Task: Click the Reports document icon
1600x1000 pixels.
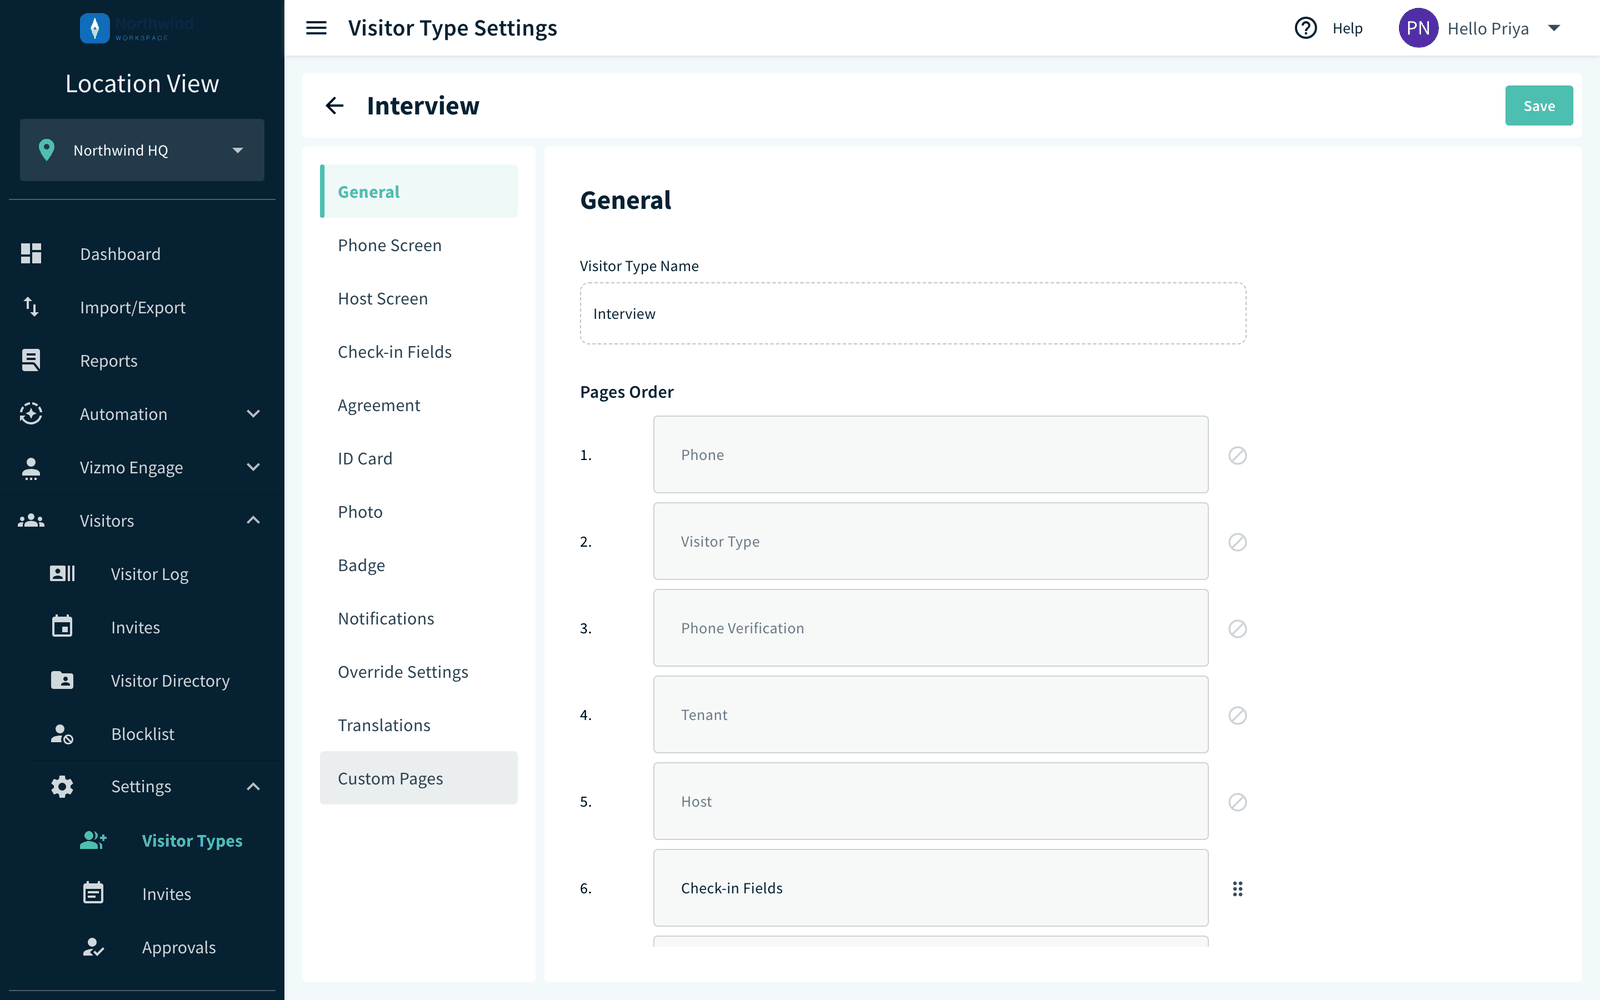Action: tap(31, 360)
